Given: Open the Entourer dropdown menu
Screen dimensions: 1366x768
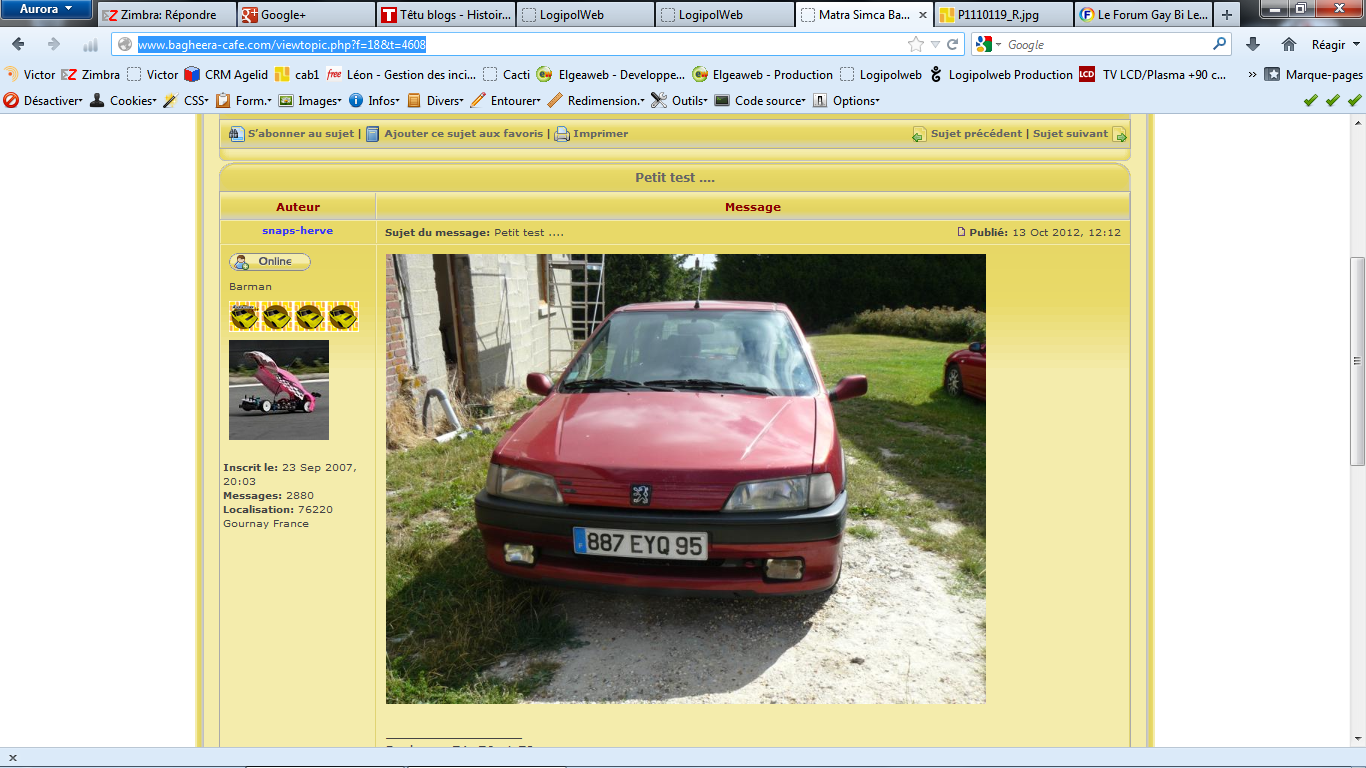Looking at the screenshot, I should pyautogui.click(x=506, y=100).
